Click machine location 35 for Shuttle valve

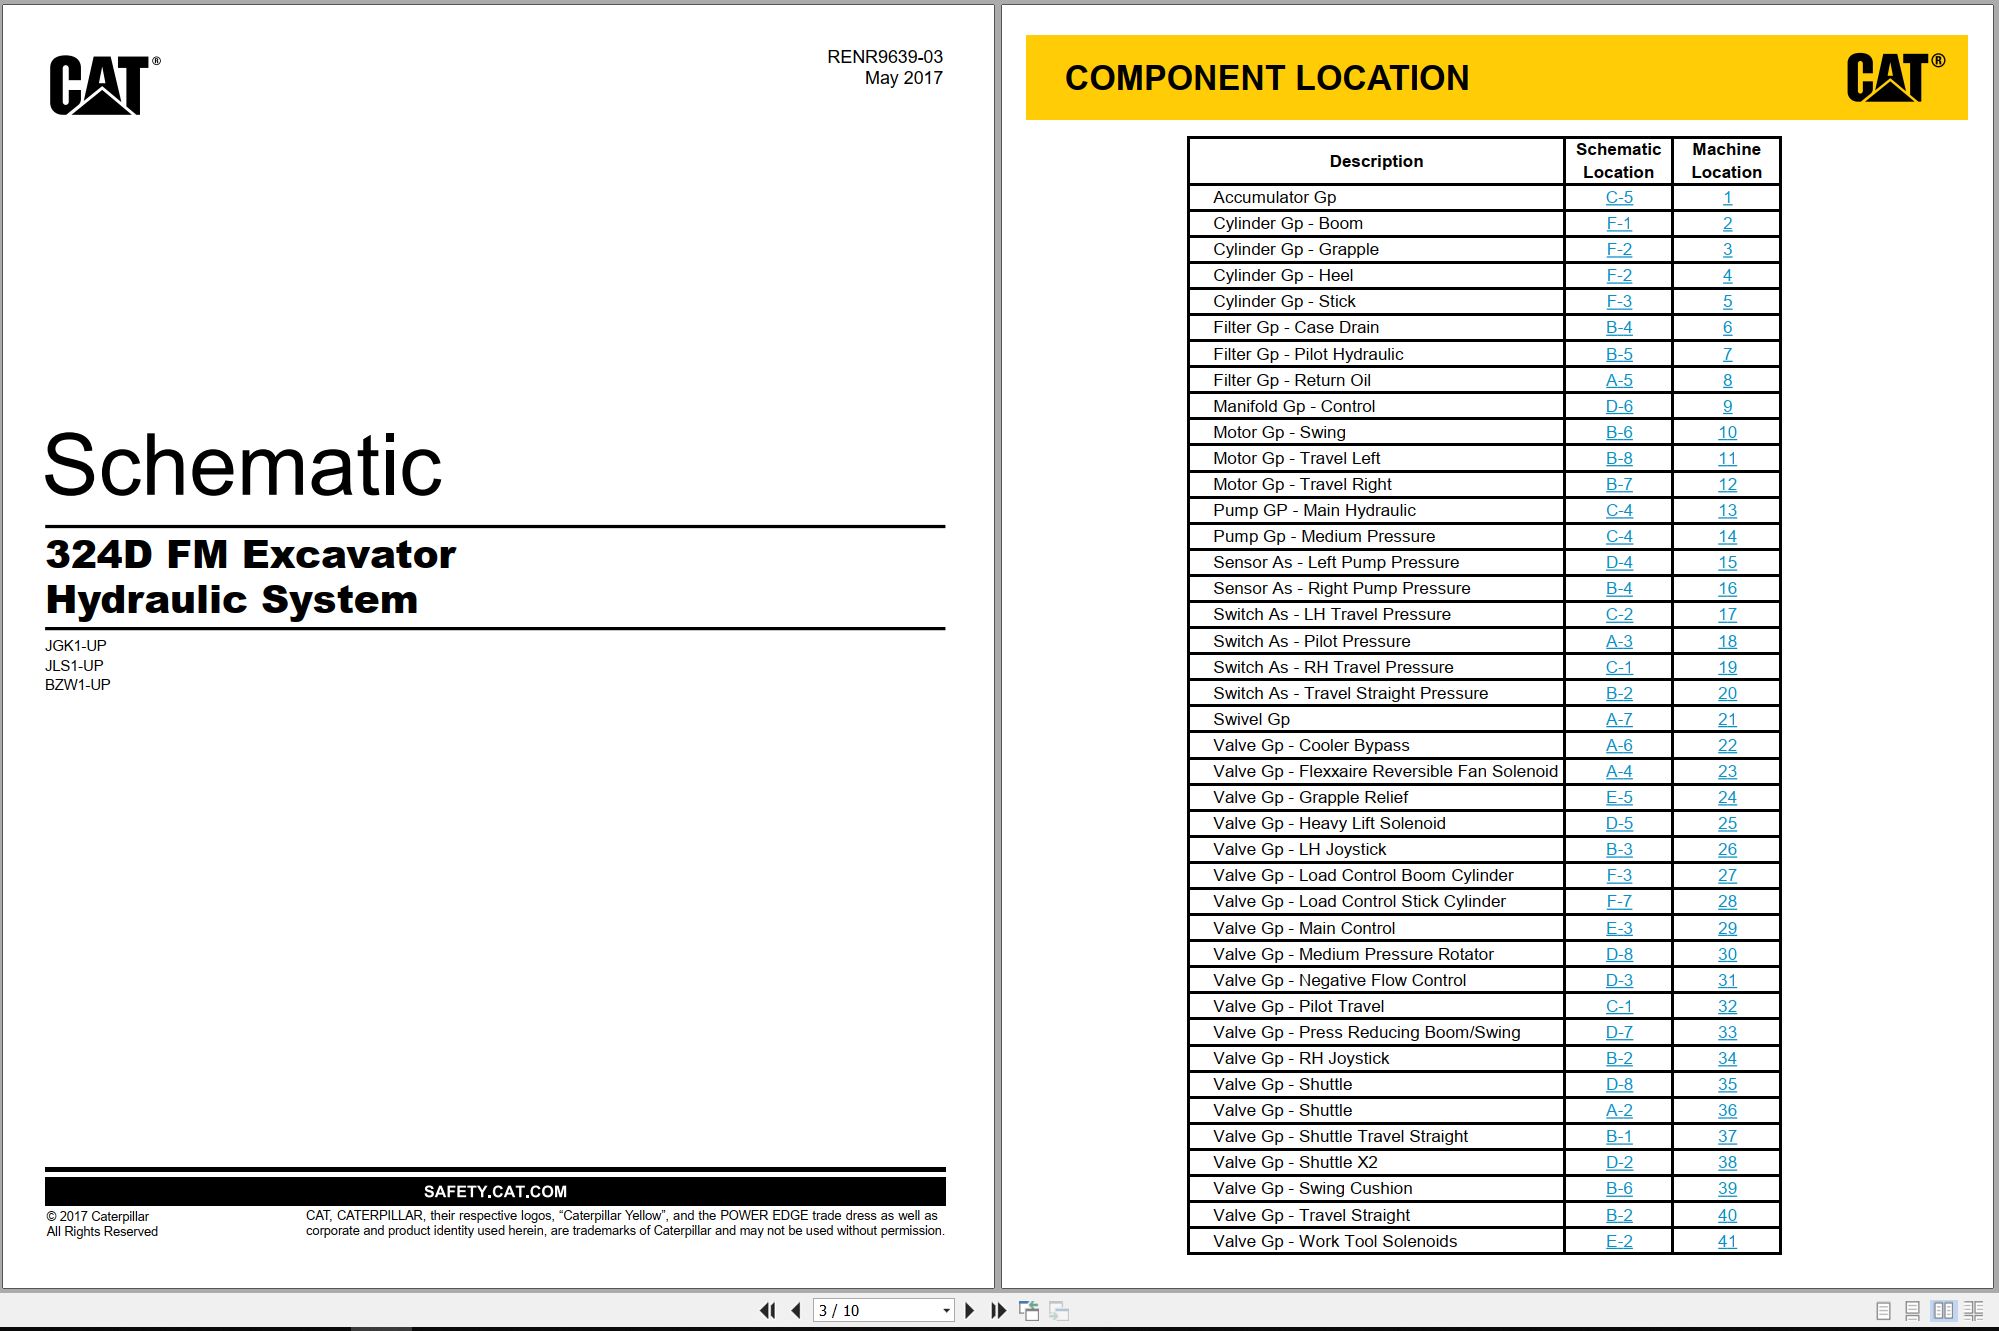pyautogui.click(x=1727, y=1084)
